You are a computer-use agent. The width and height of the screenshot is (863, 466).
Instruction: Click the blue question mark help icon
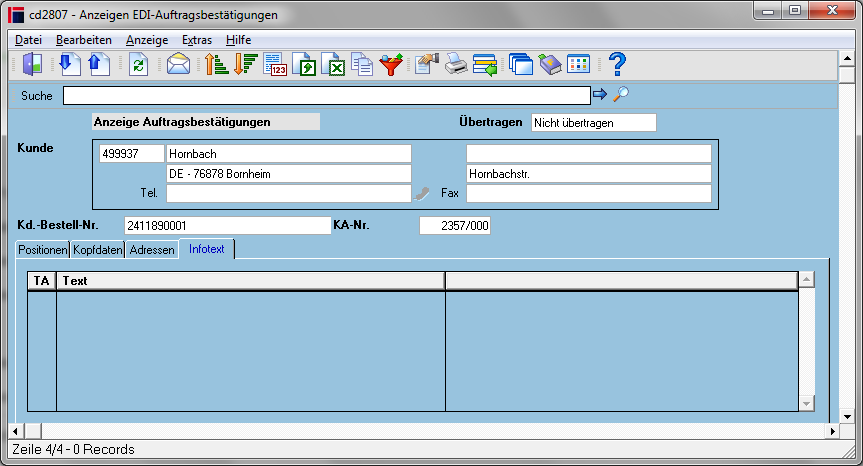[x=618, y=64]
